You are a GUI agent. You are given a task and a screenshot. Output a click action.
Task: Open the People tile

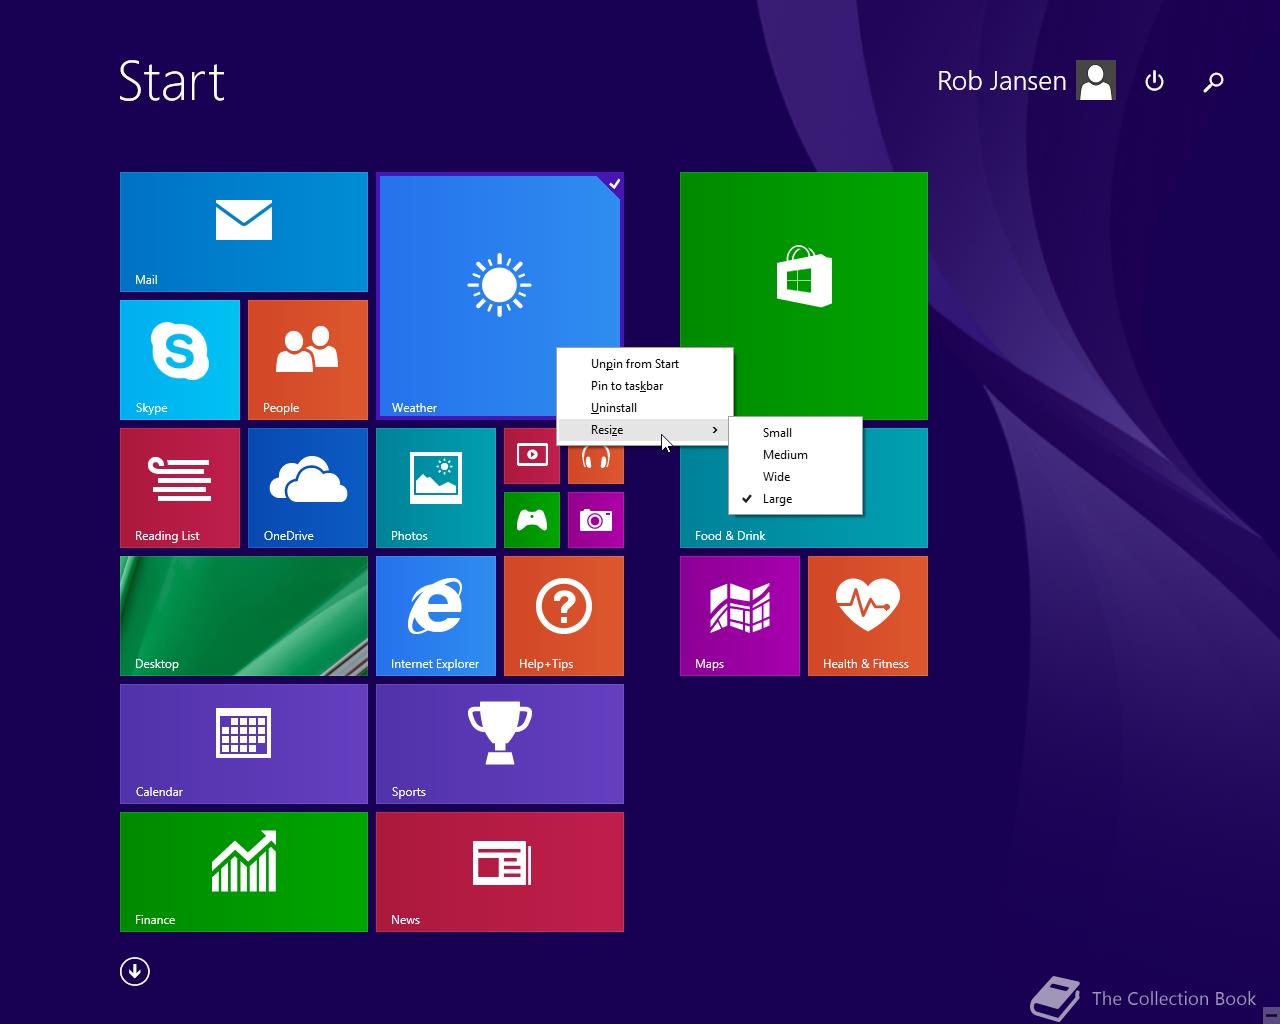[x=308, y=360]
